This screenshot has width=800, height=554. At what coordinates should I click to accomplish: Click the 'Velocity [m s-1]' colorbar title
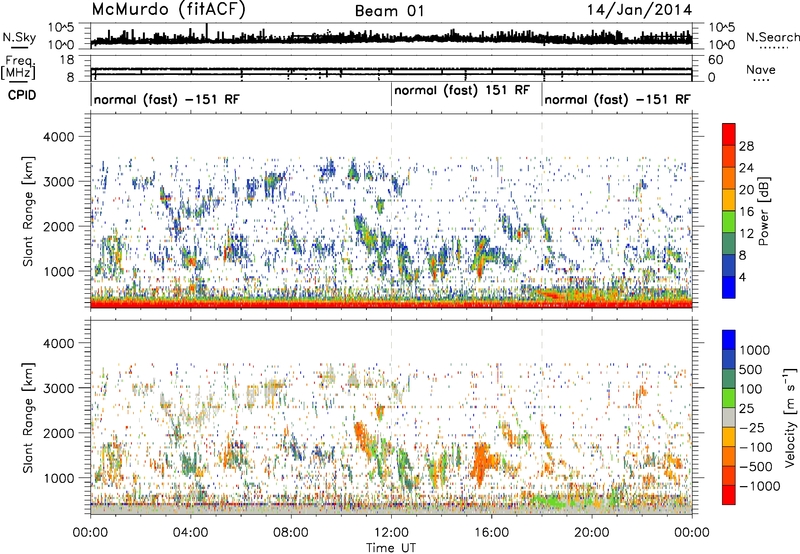(x=790, y=418)
